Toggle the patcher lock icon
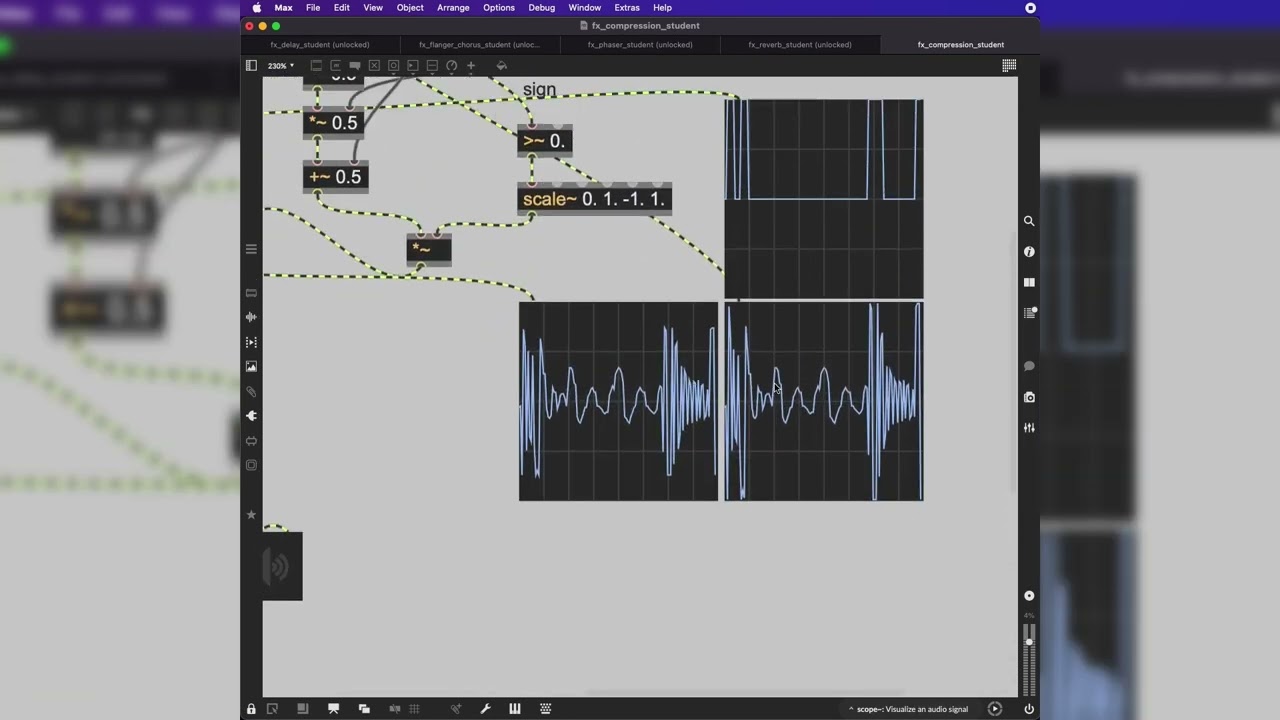This screenshot has width=1280, height=720. (x=251, y=709)
